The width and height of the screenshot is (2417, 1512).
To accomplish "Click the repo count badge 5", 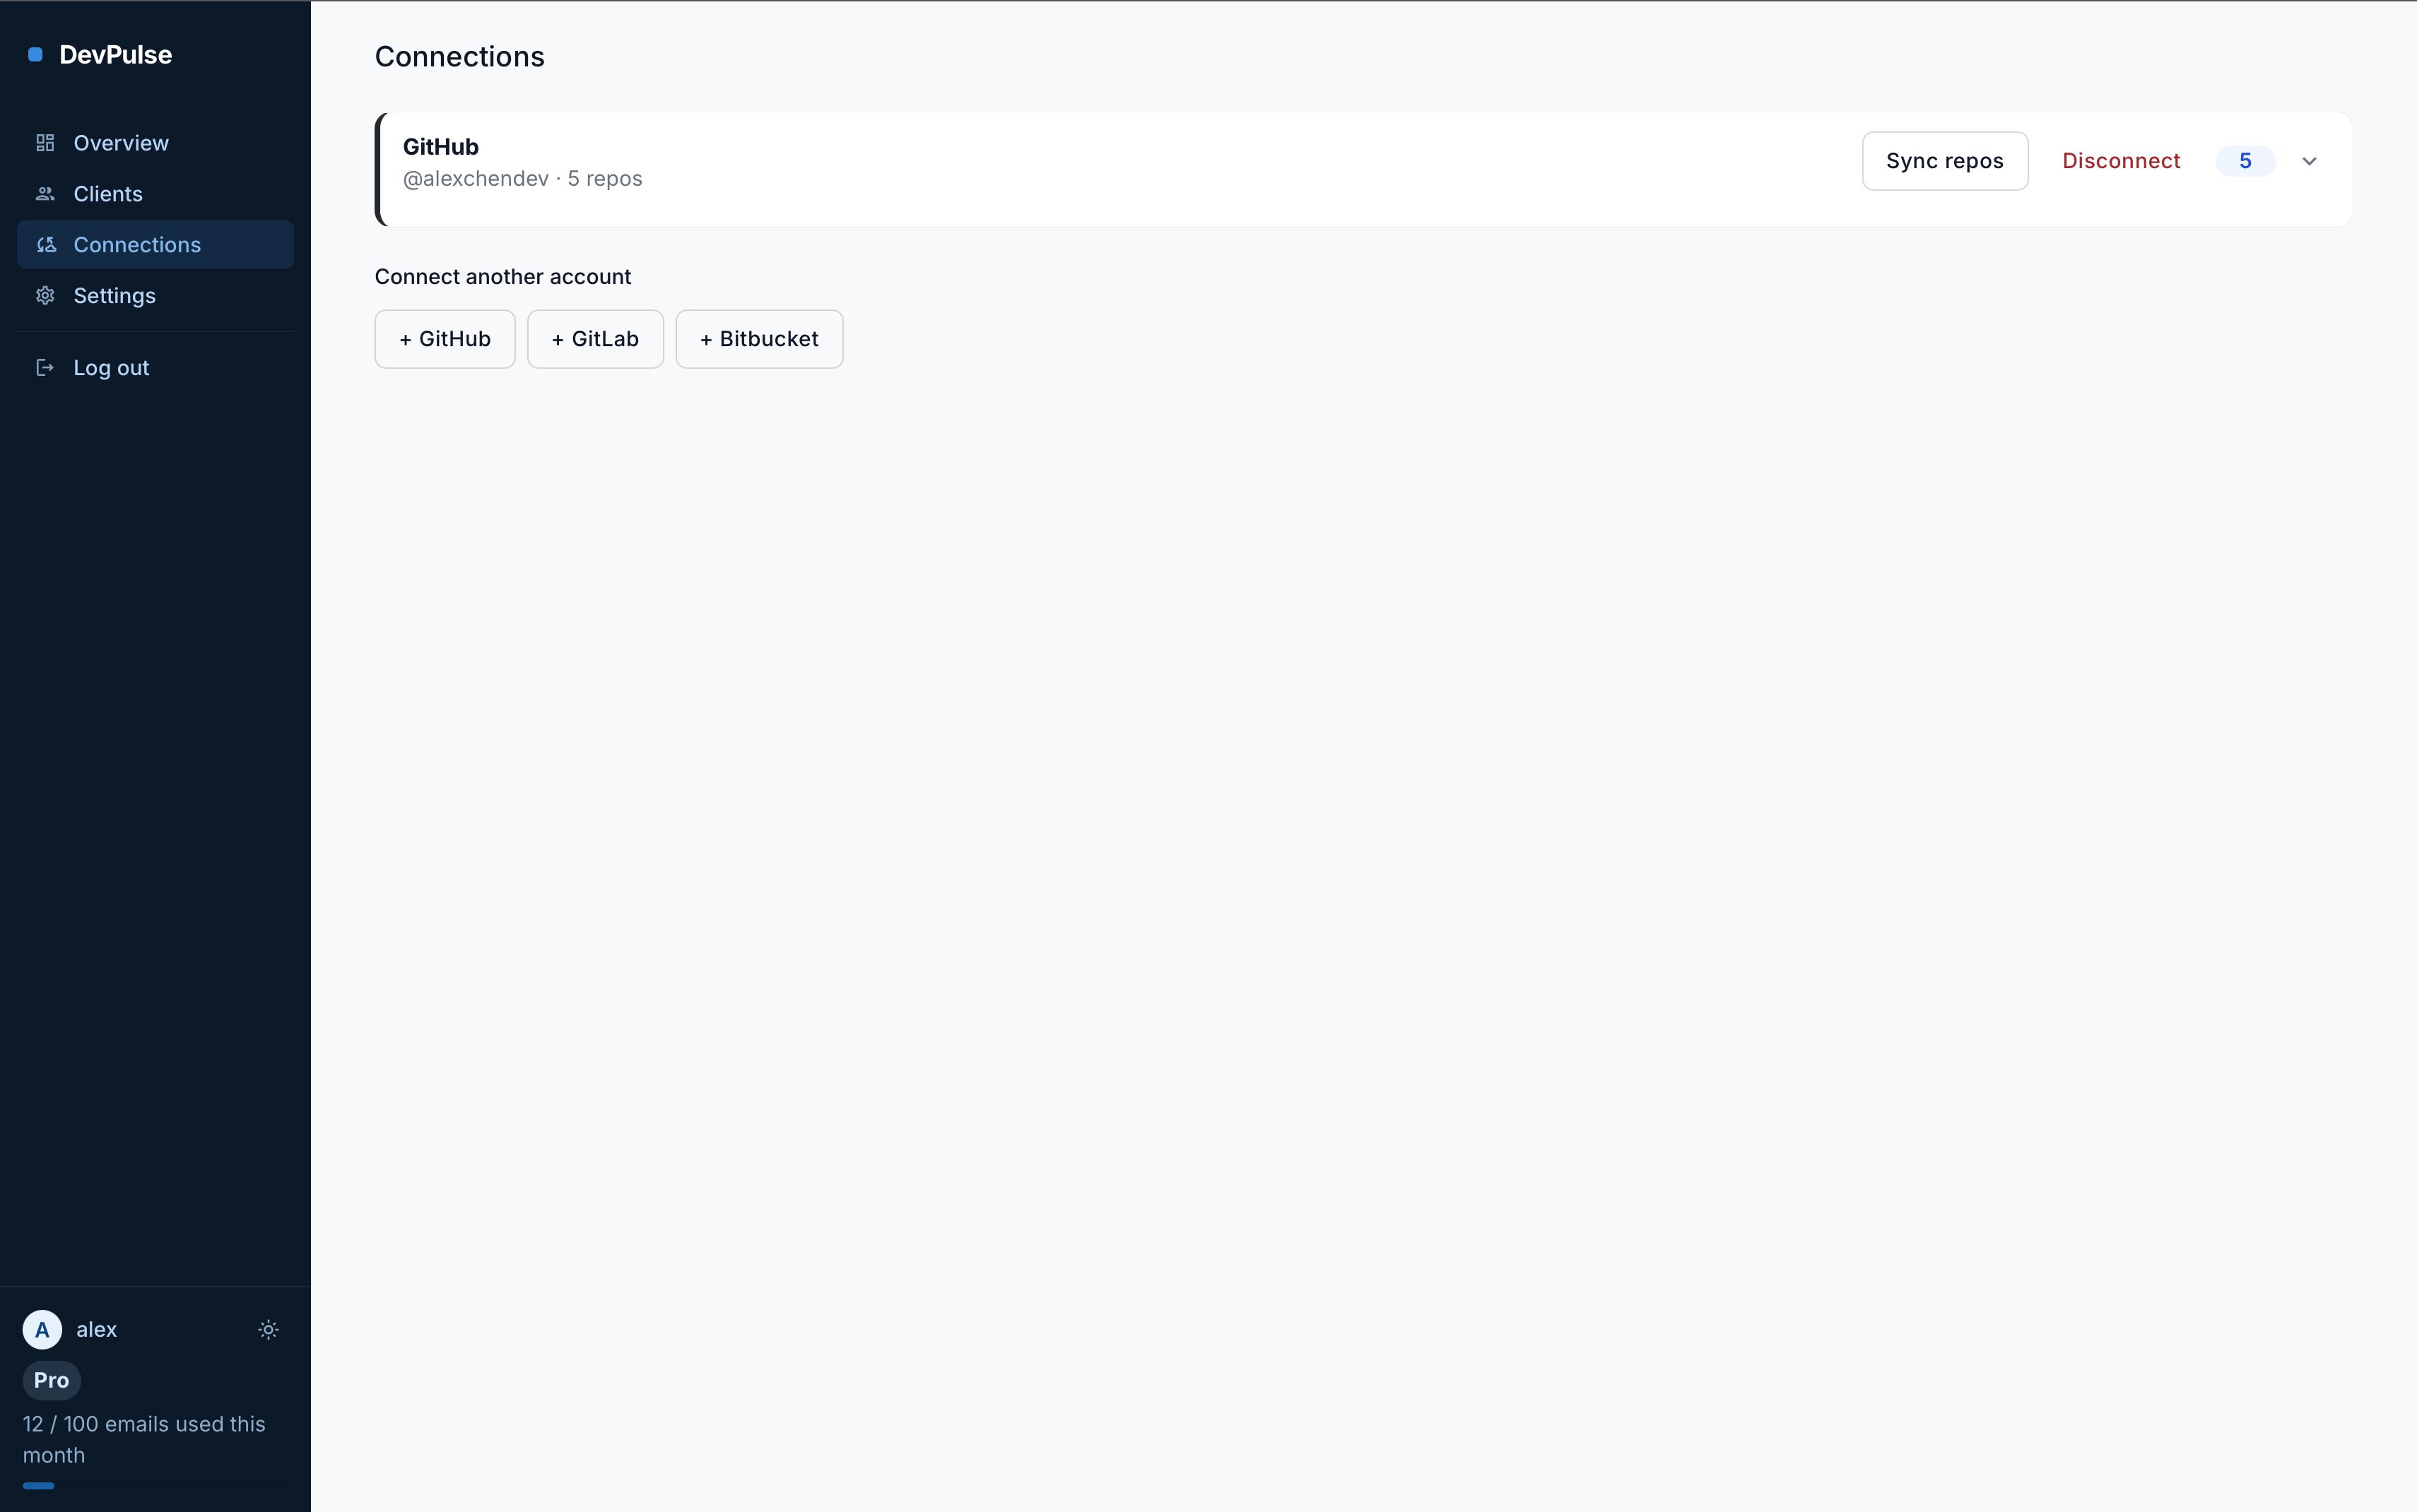I will (2245, 161).
